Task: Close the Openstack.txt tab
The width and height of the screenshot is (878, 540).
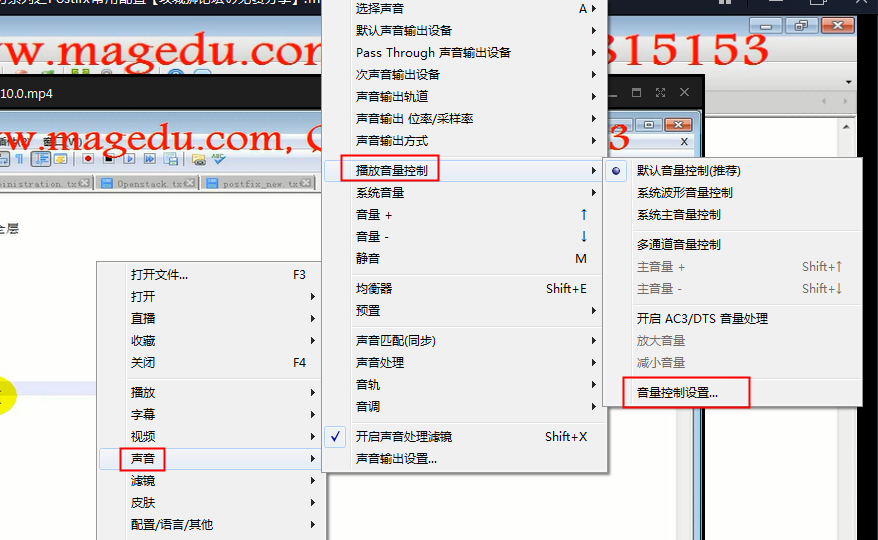Action: tap(191, 183)
